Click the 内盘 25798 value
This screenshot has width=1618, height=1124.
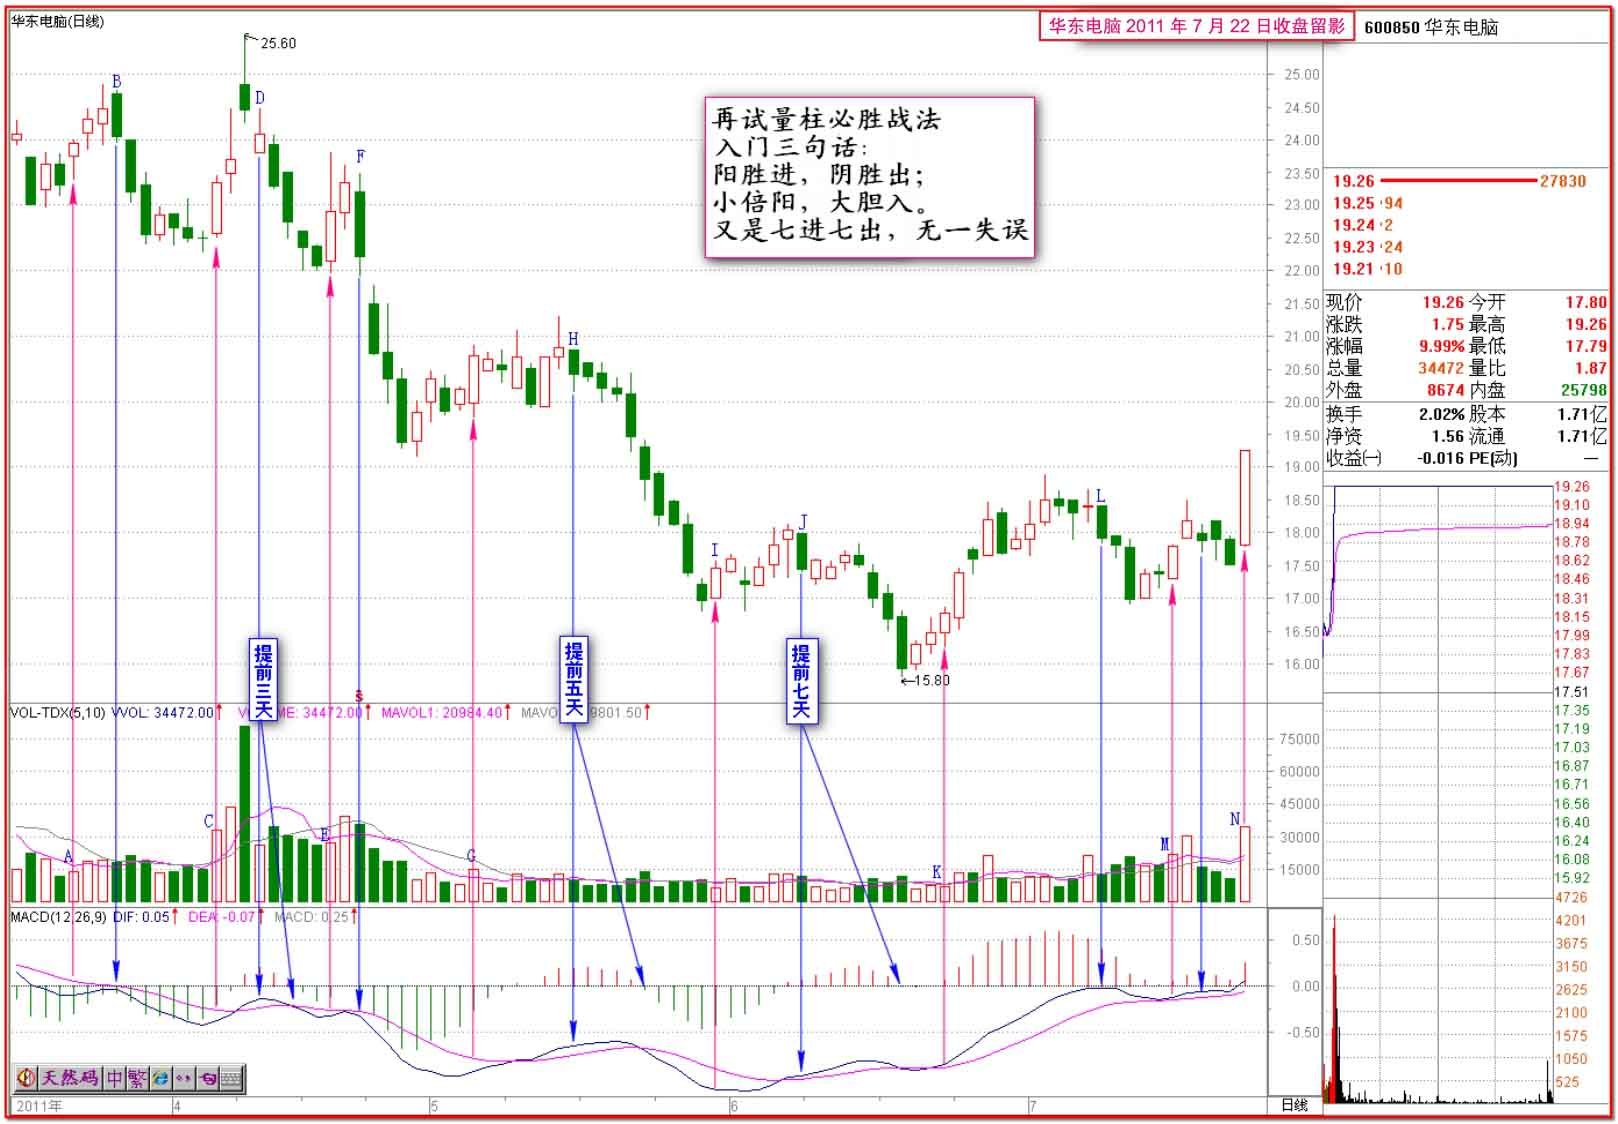coord(1584,390)
